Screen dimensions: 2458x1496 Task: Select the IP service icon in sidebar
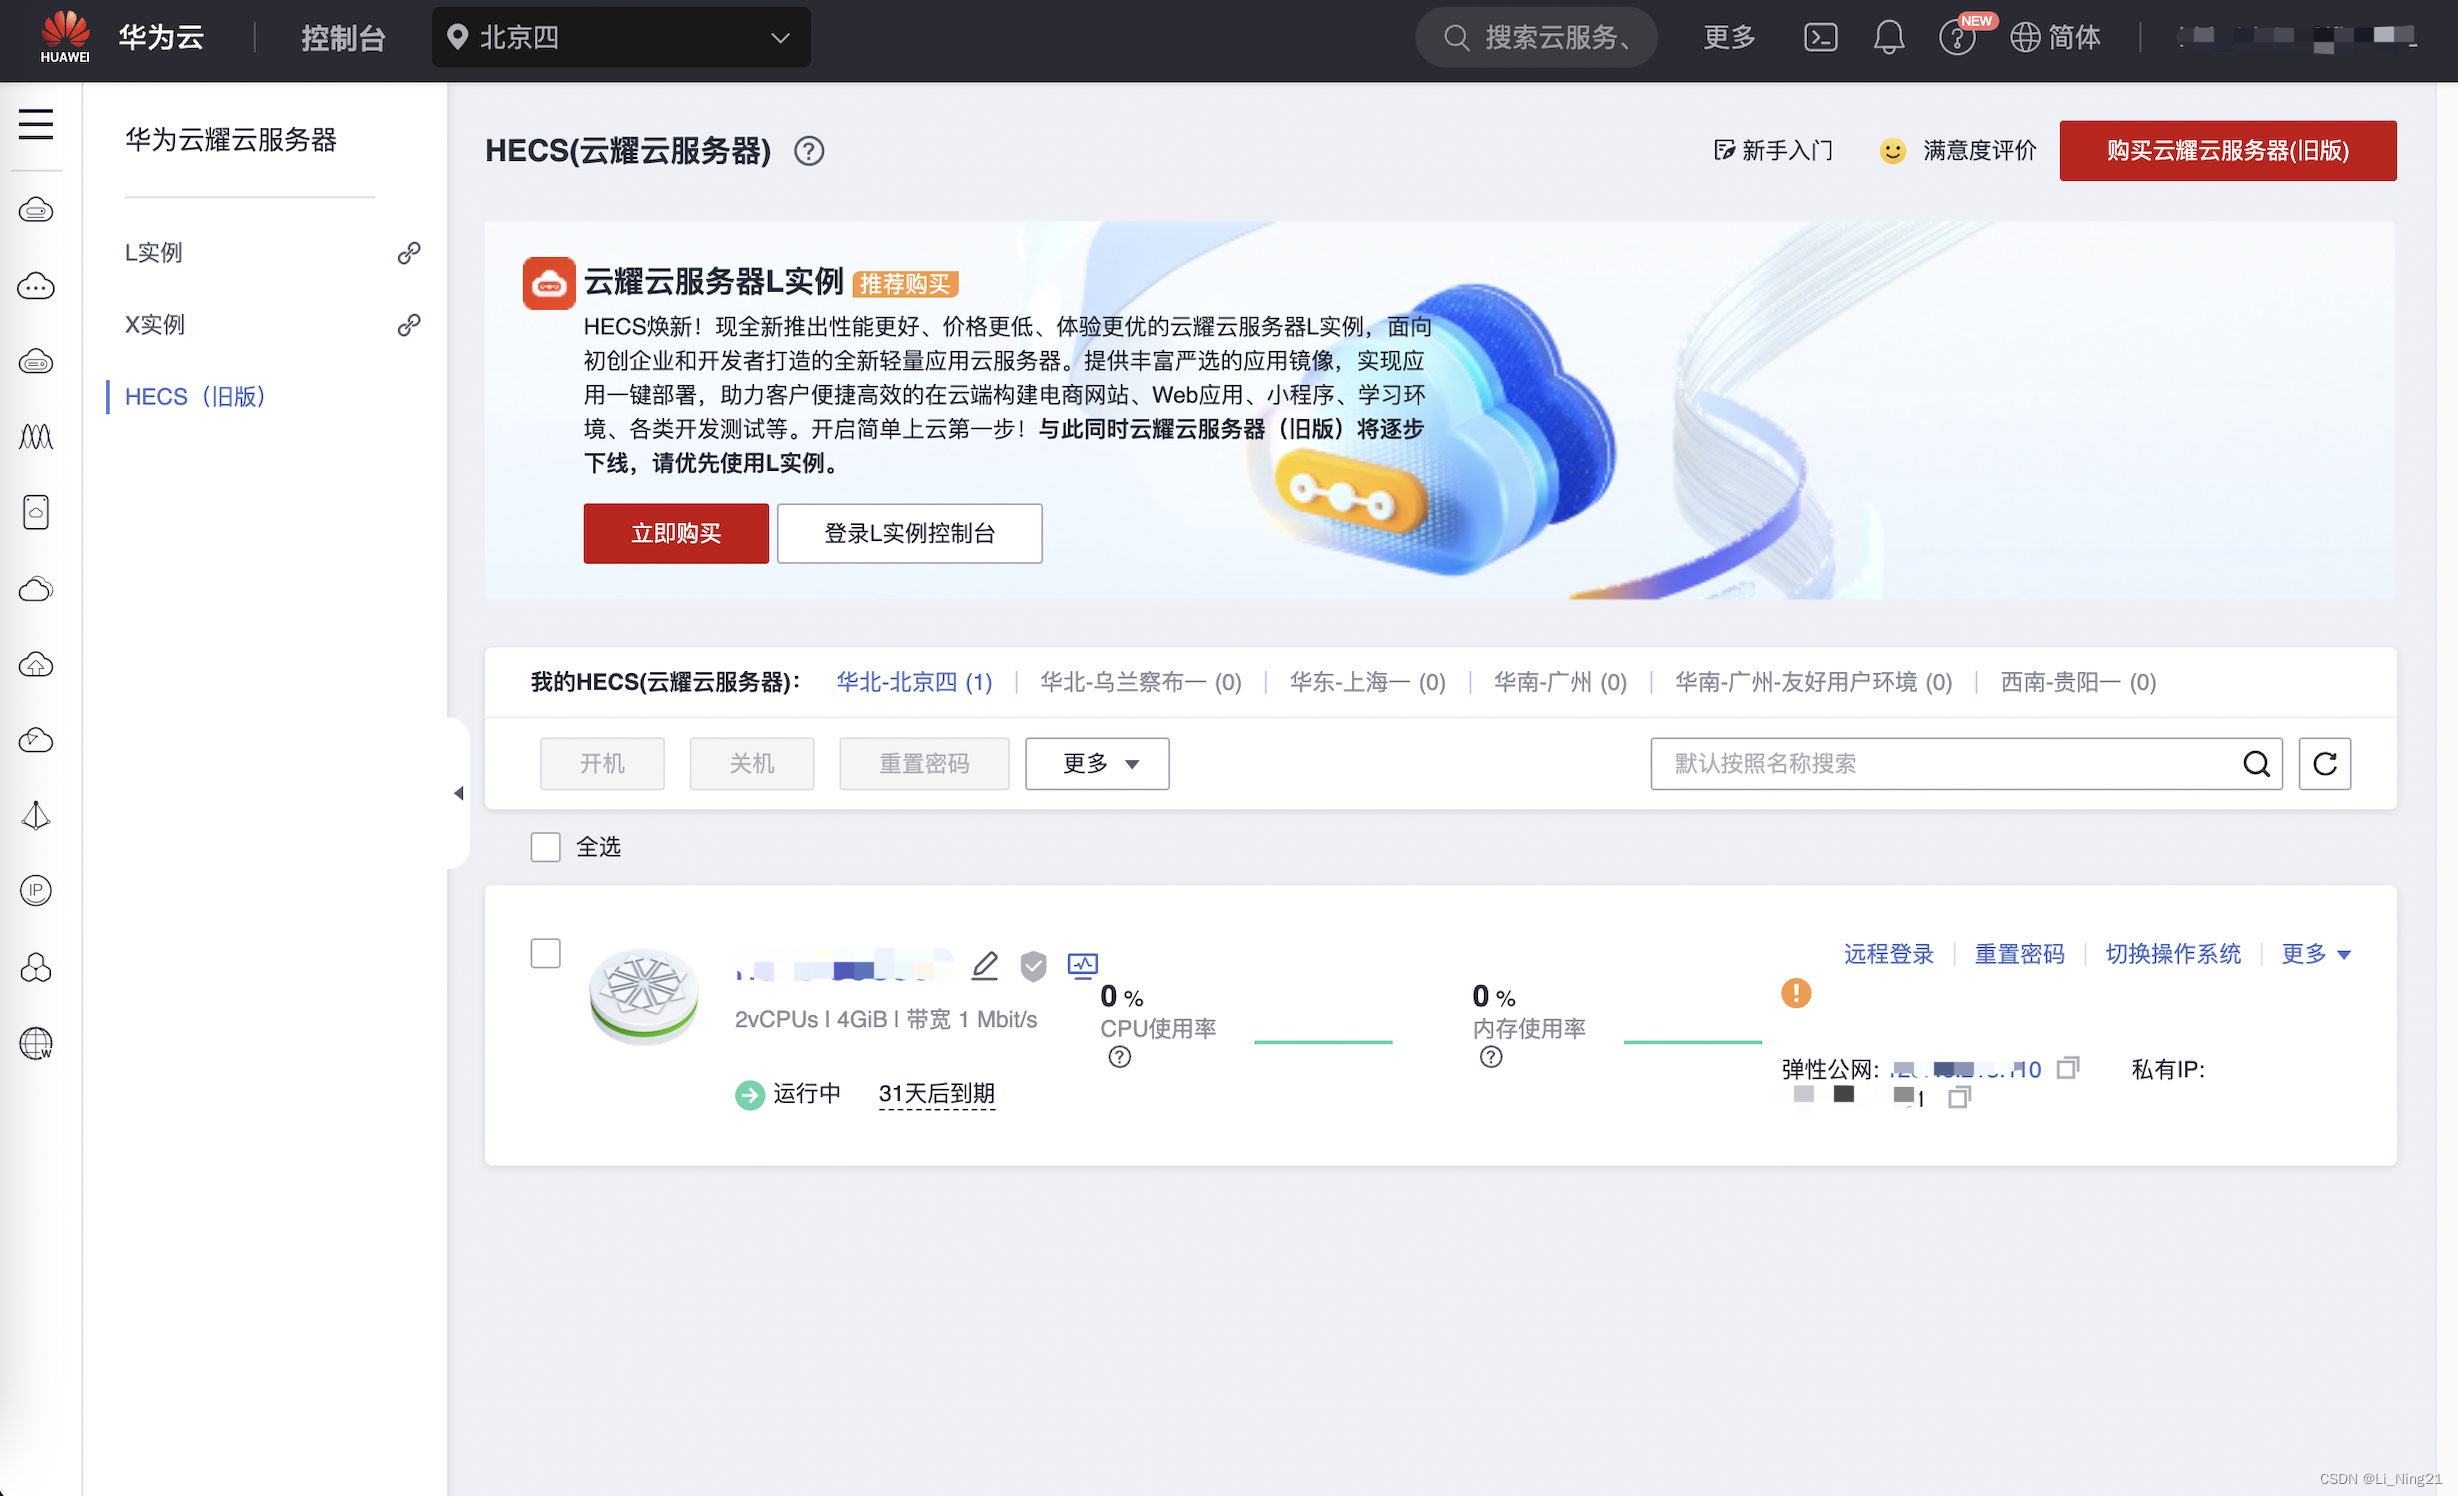tap(36, 890)
